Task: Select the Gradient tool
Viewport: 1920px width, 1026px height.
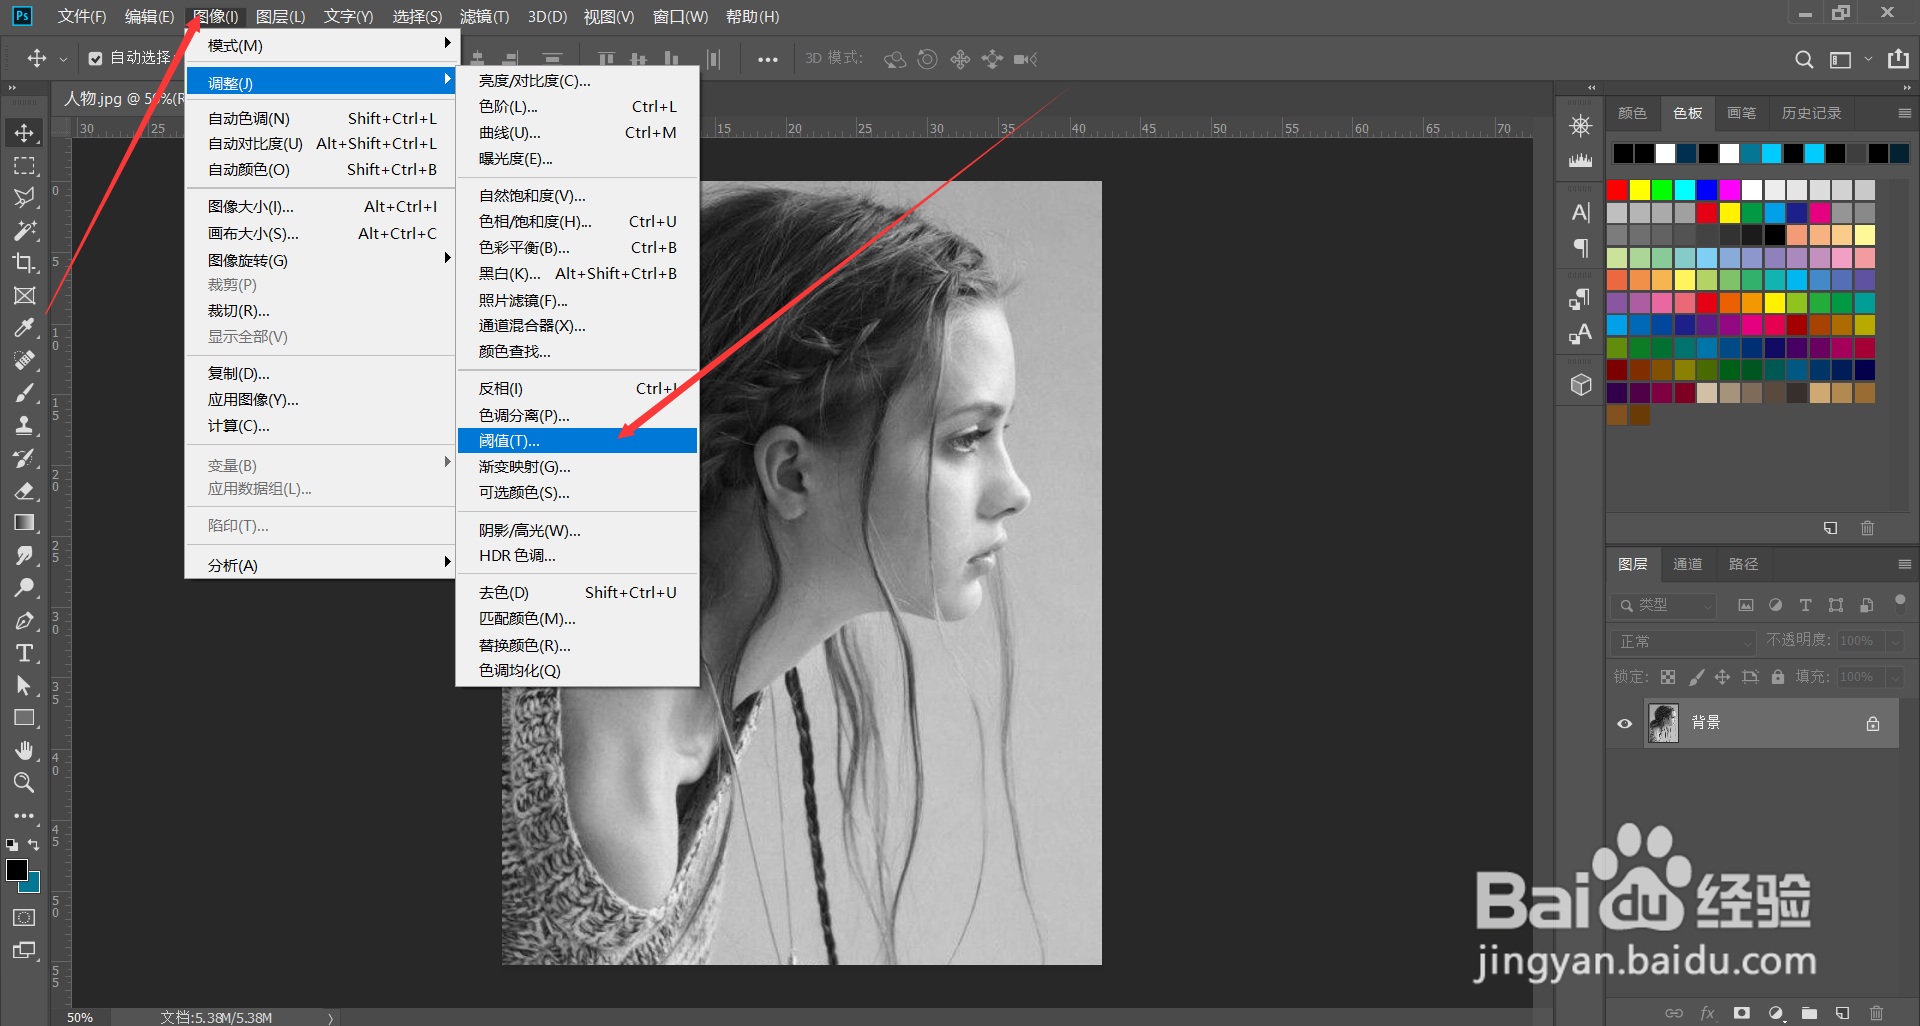Action: [24, 523]
